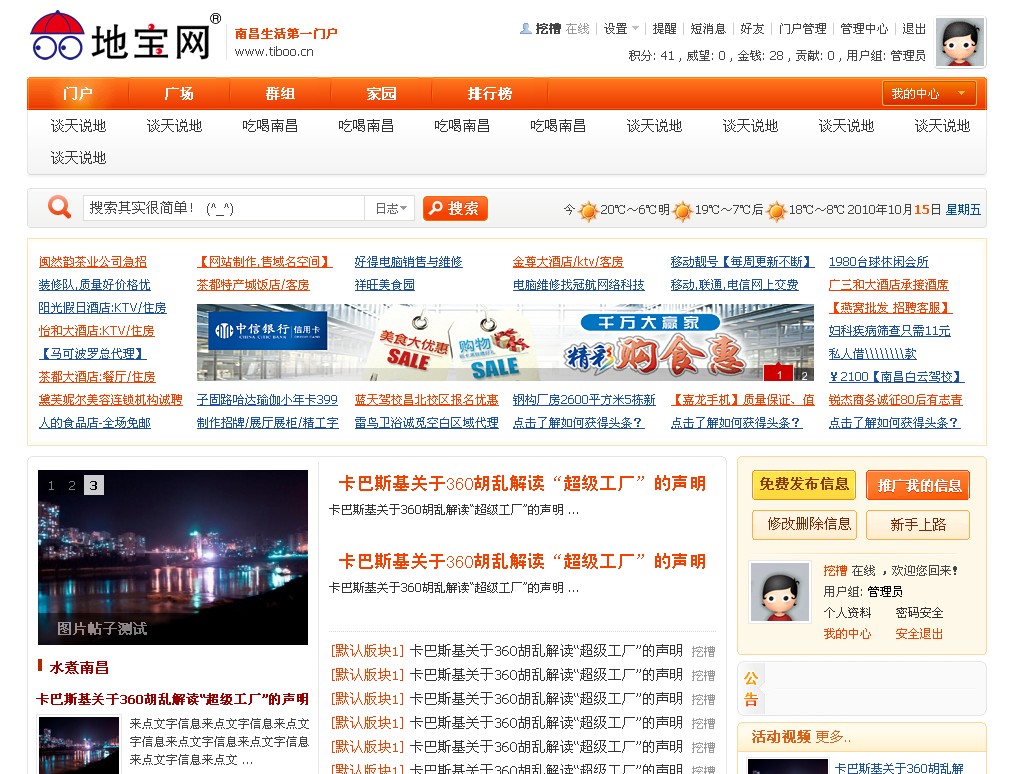Click today's sun weather icon
Image resolution: width=1017 pixels, height=774 pixels.
coord(588,211)
